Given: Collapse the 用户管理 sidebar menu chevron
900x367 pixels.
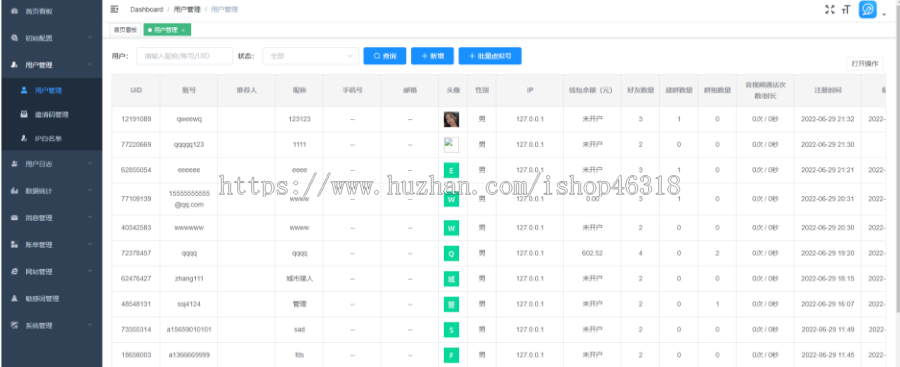Looking at the screenshot, I should click(x=90, y=65).
